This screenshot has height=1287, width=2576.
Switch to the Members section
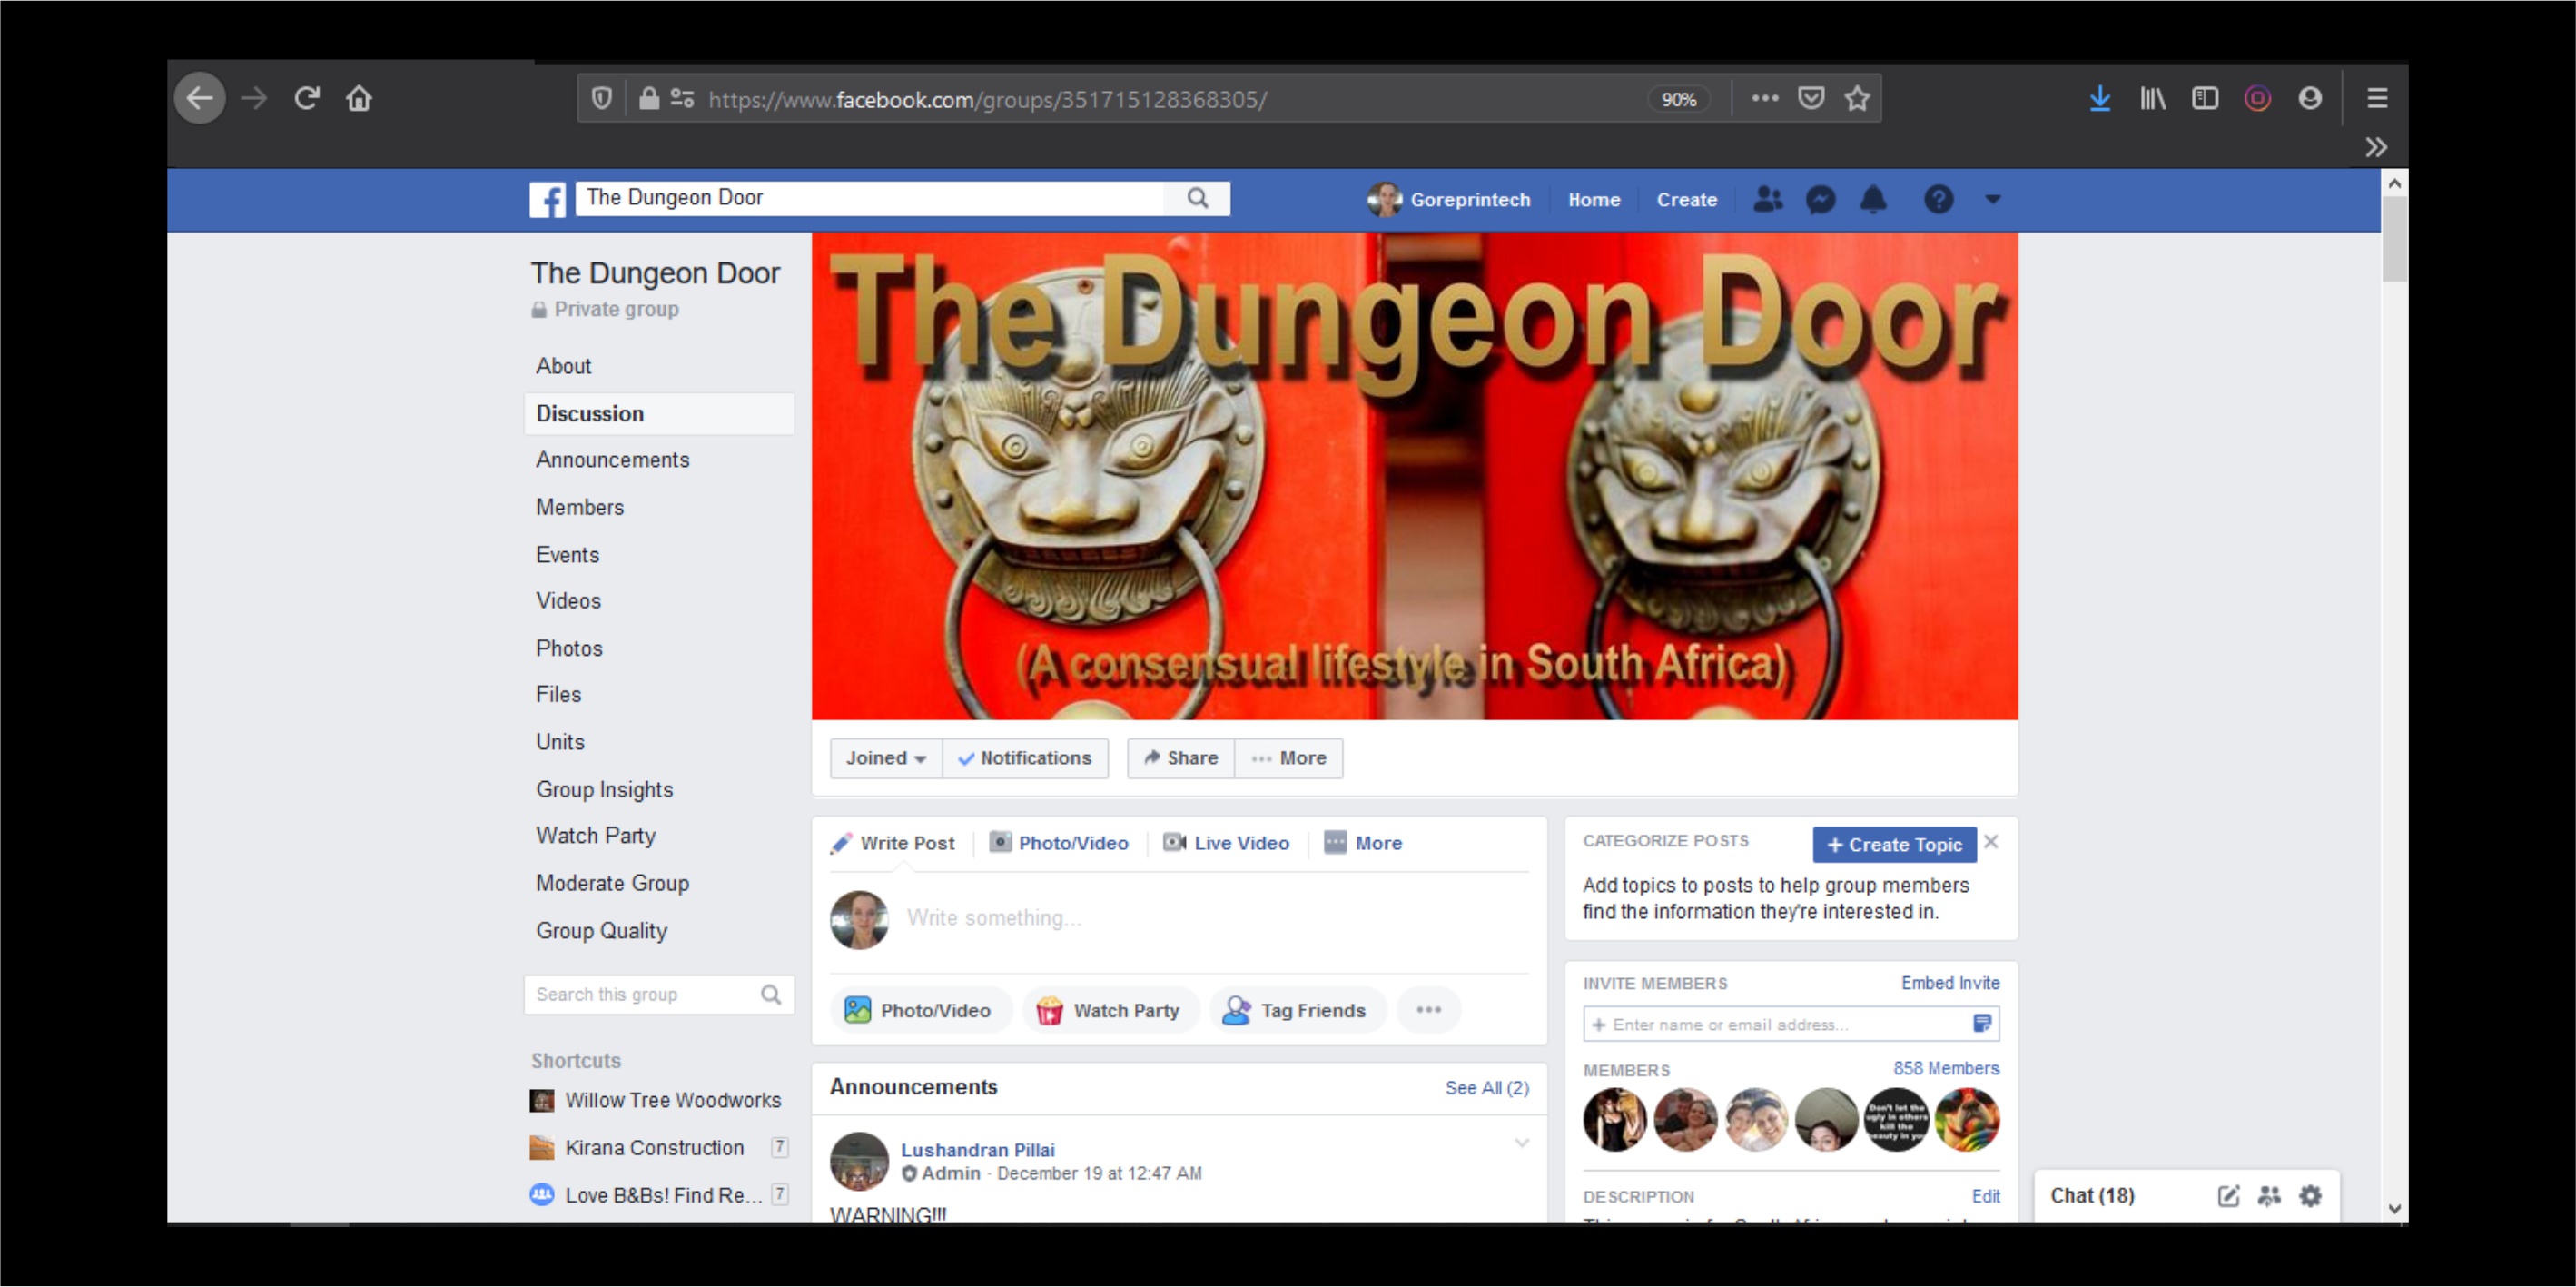point(580,507)
